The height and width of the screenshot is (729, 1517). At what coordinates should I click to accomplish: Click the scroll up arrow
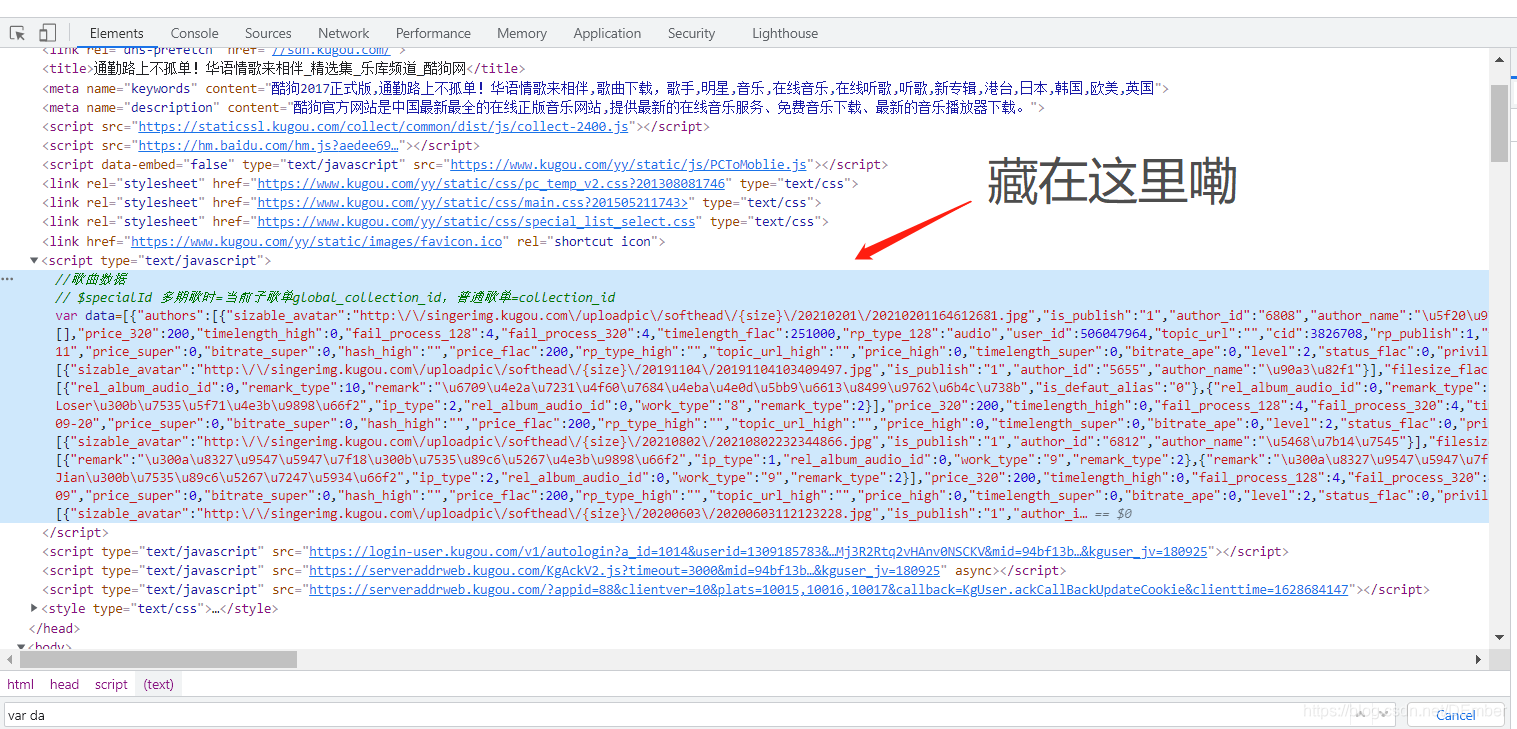(1498, 59)
